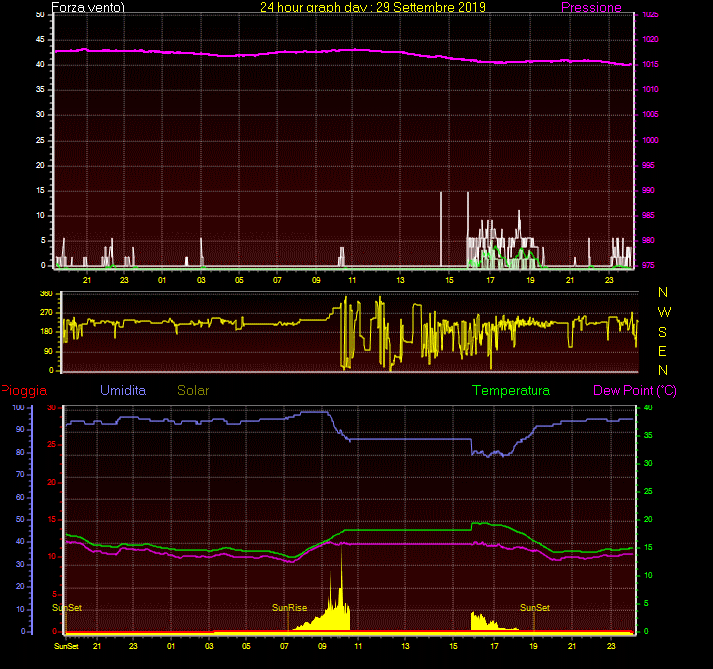Click the 'S' compass letter beside the direction graph
This screenshot has width=713, height=669.
coord(663,332)
